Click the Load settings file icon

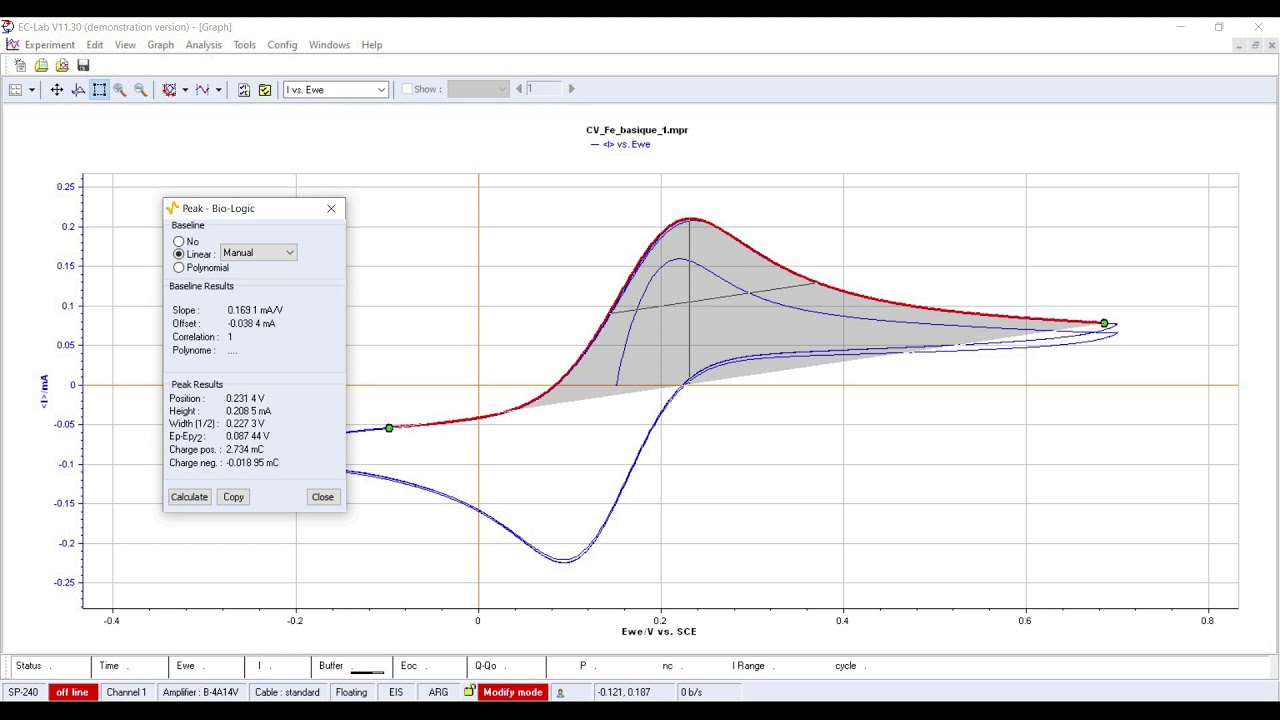41,65
